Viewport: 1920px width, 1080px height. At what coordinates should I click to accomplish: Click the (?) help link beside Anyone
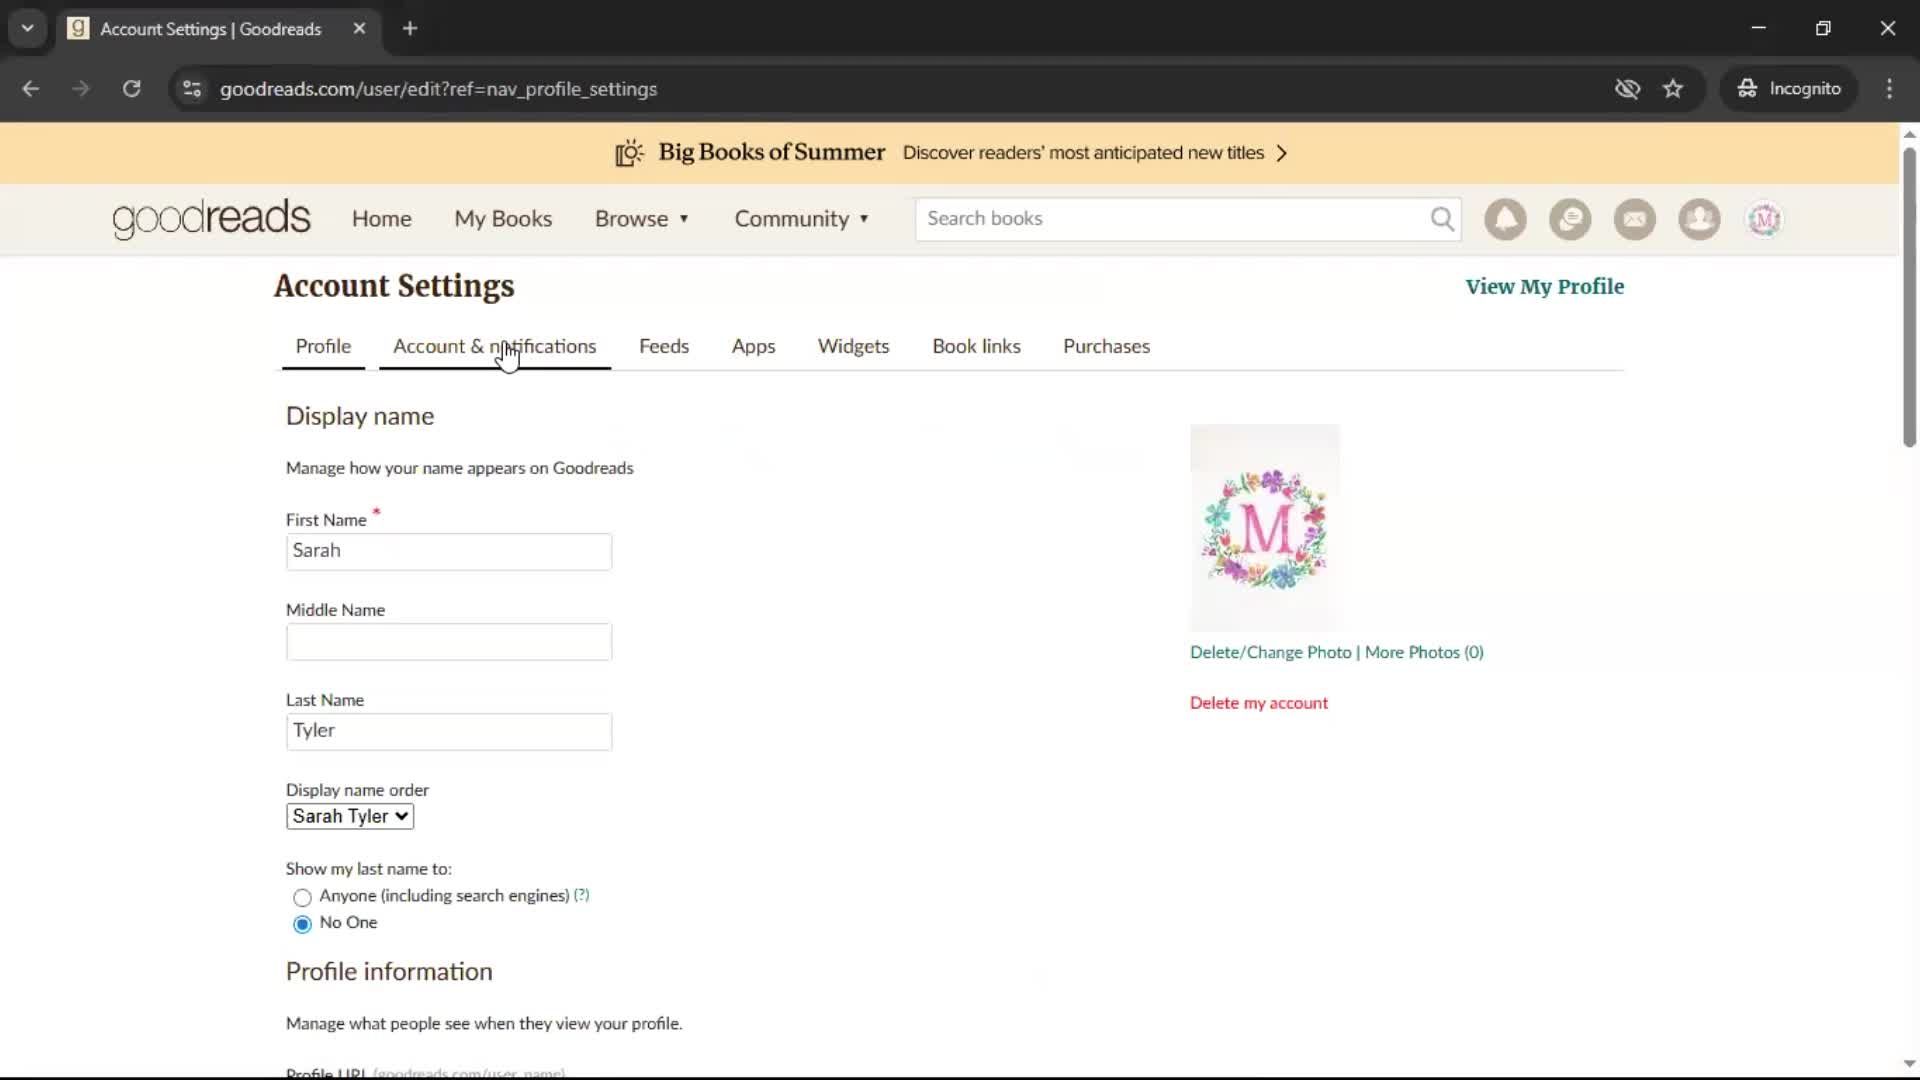tap(581, 895)
